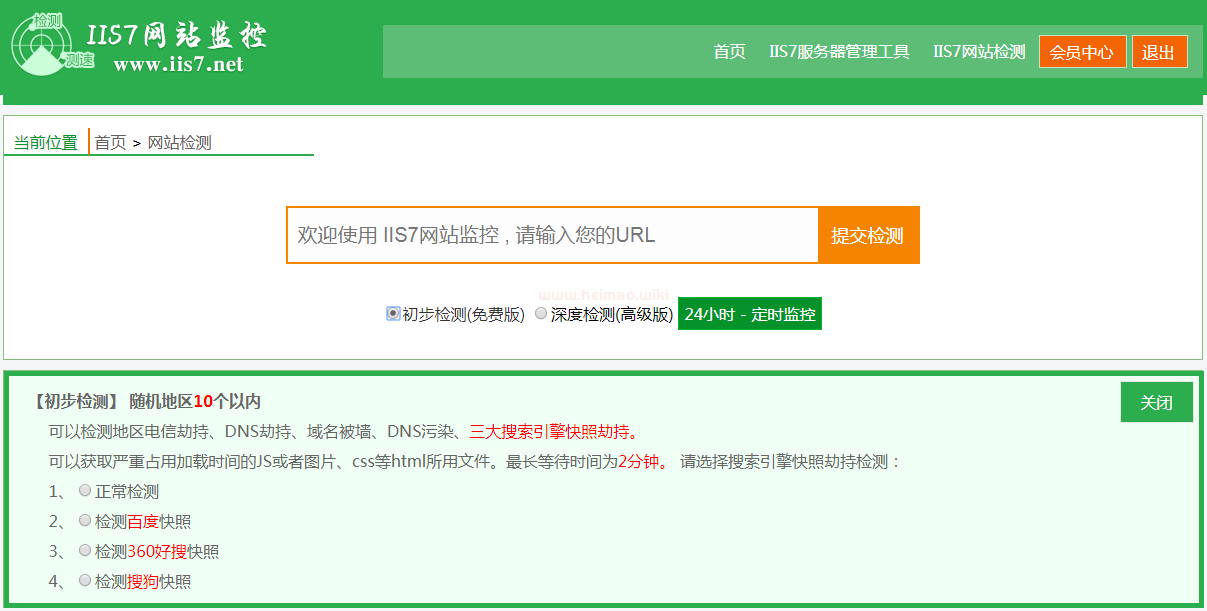Choose the 检测搜狗快照 radio option
This screenshot has height=611, width=1207.
pos(85,581)
